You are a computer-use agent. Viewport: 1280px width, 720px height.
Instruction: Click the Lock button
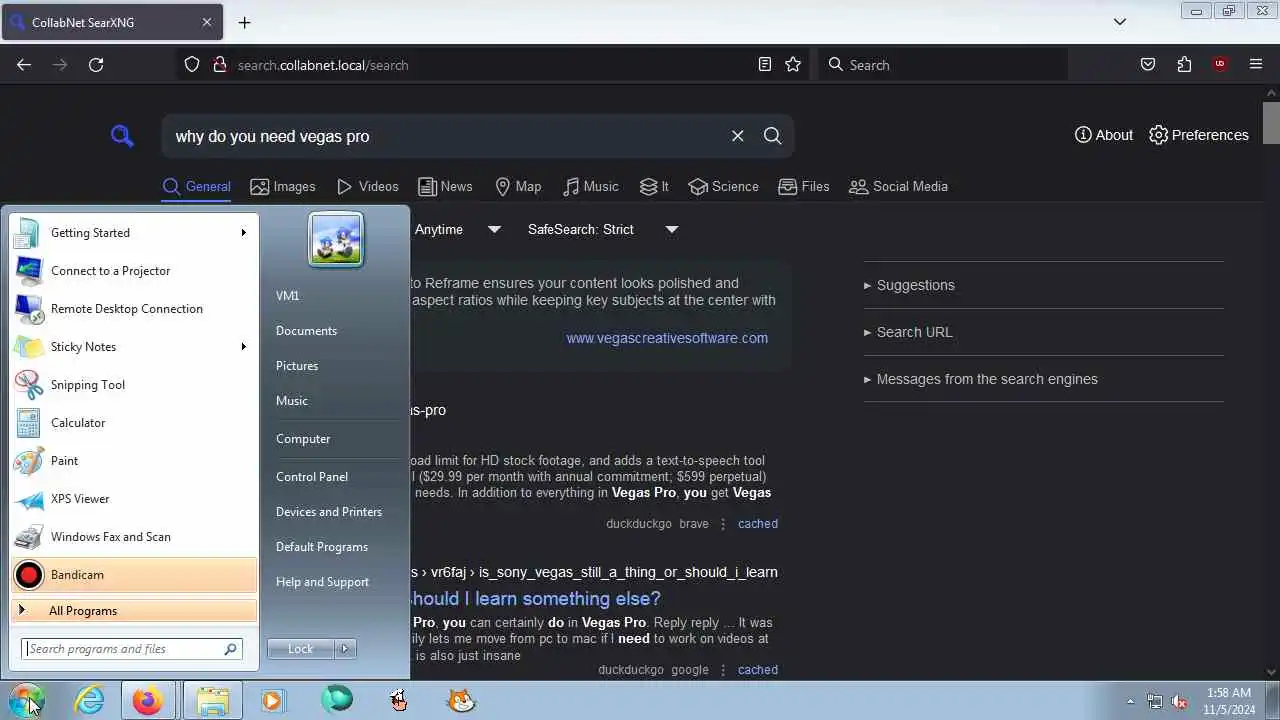tap(301, 648)
